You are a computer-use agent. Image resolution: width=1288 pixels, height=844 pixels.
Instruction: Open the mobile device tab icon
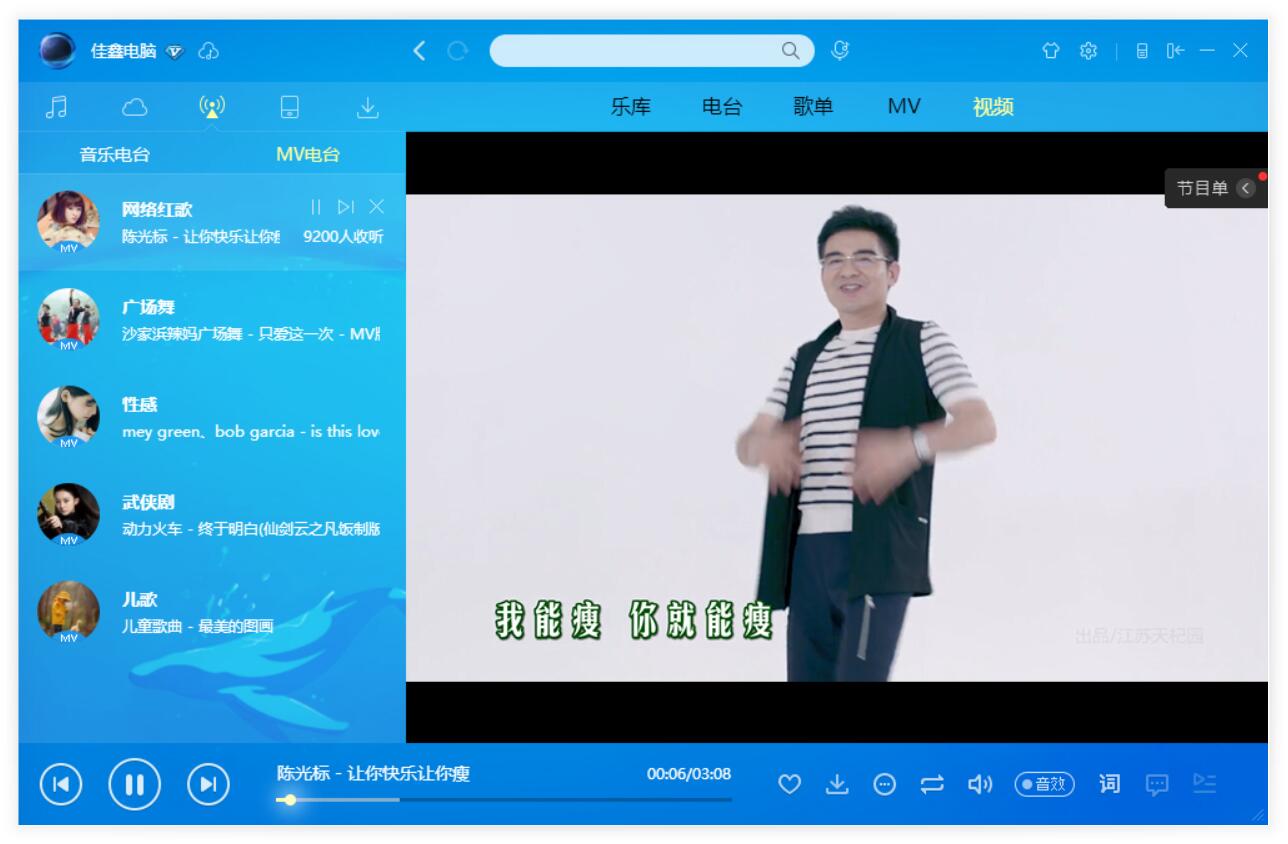(289, 107)
